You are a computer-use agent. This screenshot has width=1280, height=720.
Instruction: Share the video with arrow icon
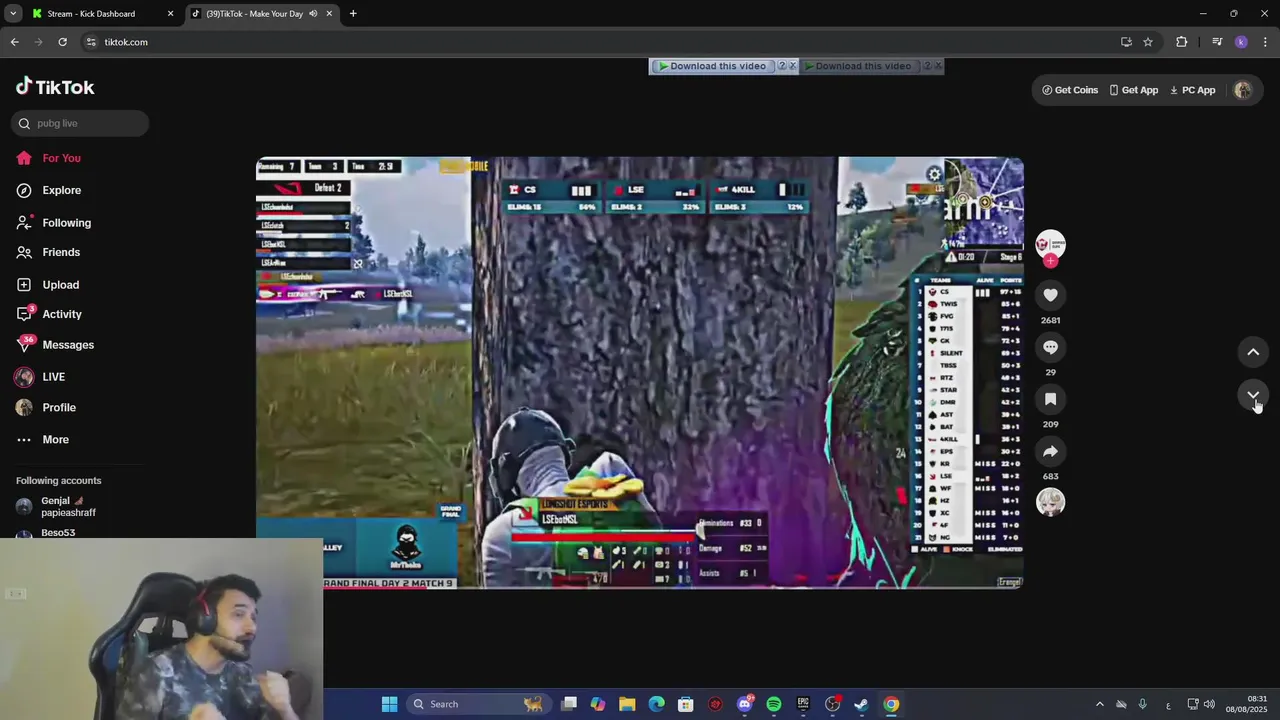(1050, 451)
